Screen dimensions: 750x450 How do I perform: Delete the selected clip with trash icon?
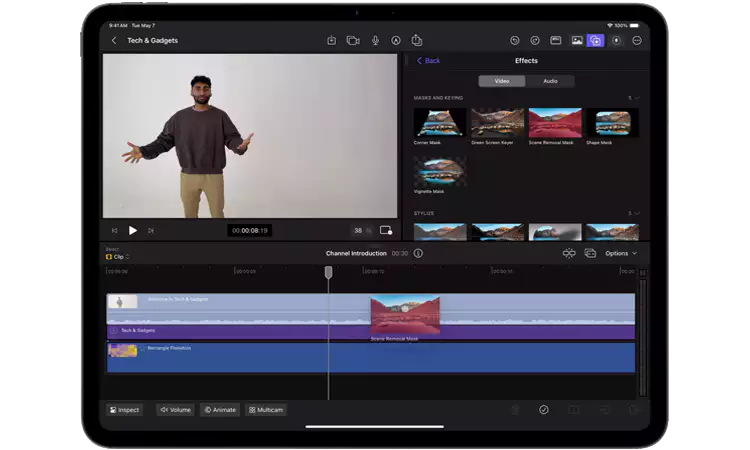515,410
